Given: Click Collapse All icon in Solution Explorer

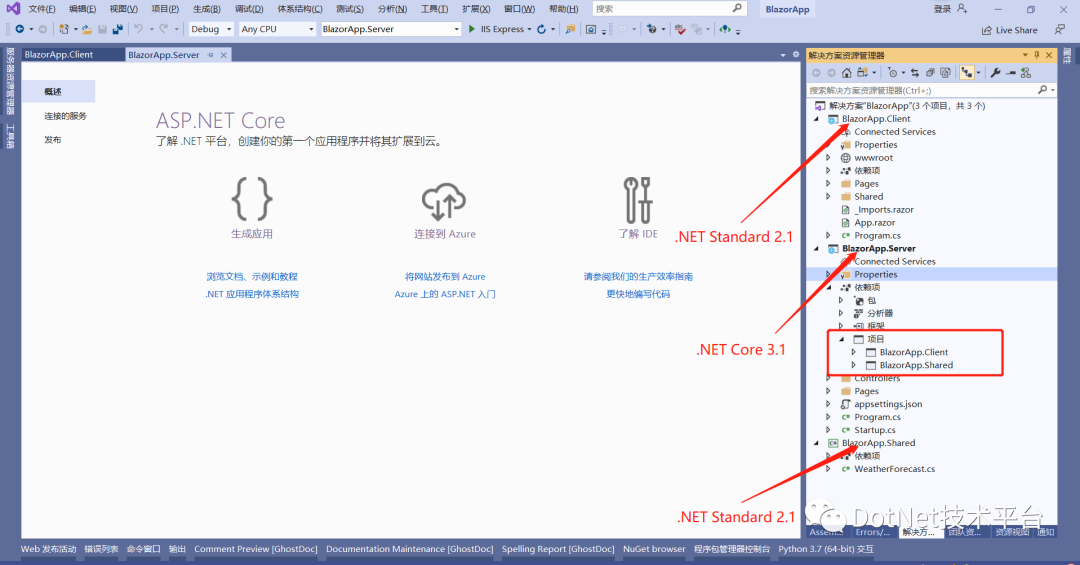Looking at the screenshot, I should click(930, 72).
